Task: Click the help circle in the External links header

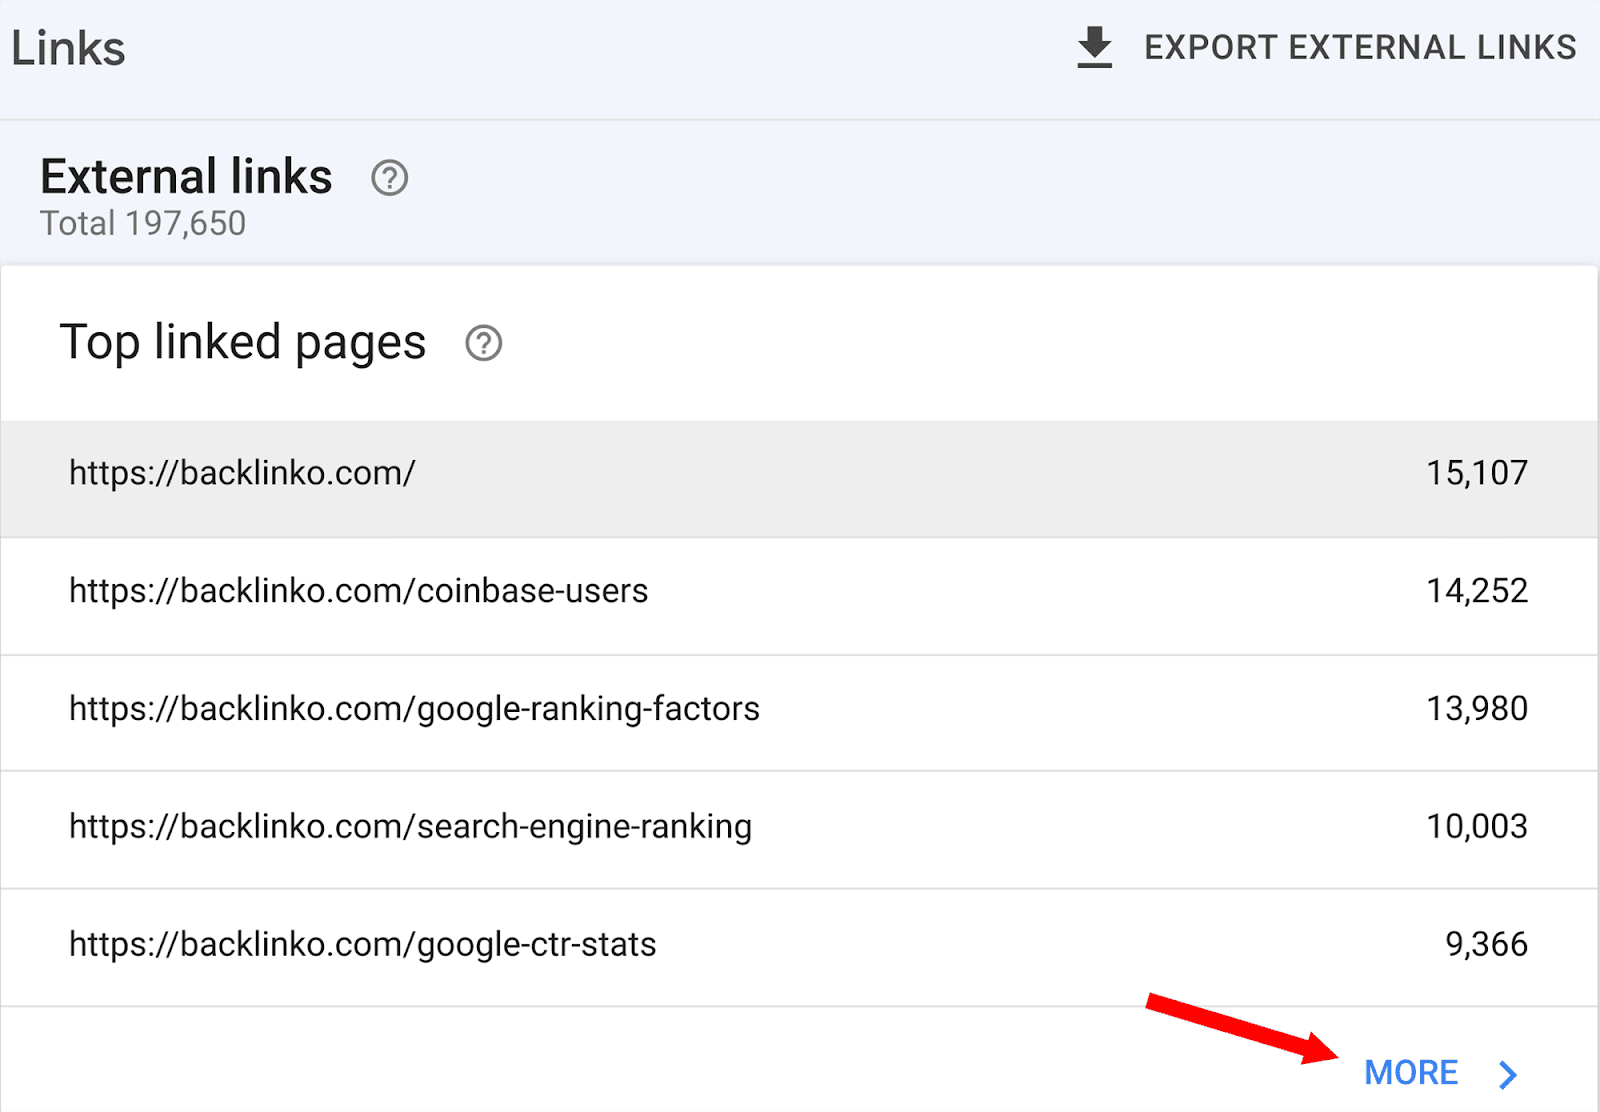Action: coord(389,178)
